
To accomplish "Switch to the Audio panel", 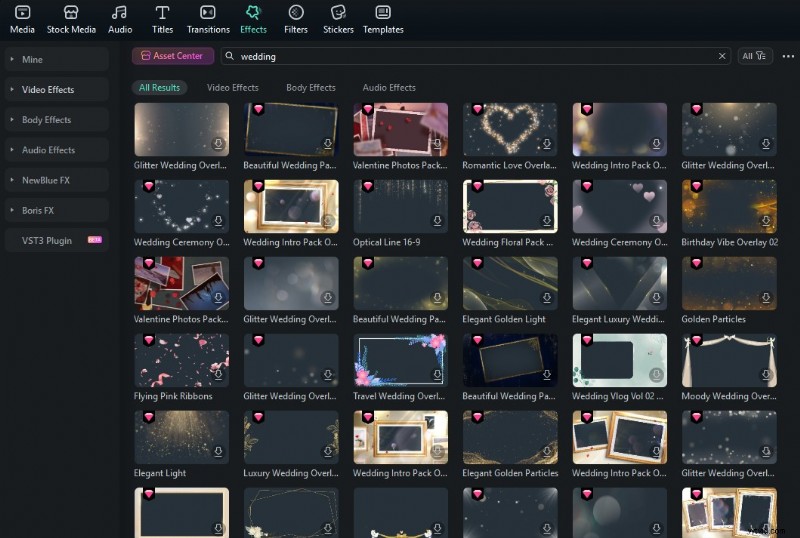I will click(120, 14).
